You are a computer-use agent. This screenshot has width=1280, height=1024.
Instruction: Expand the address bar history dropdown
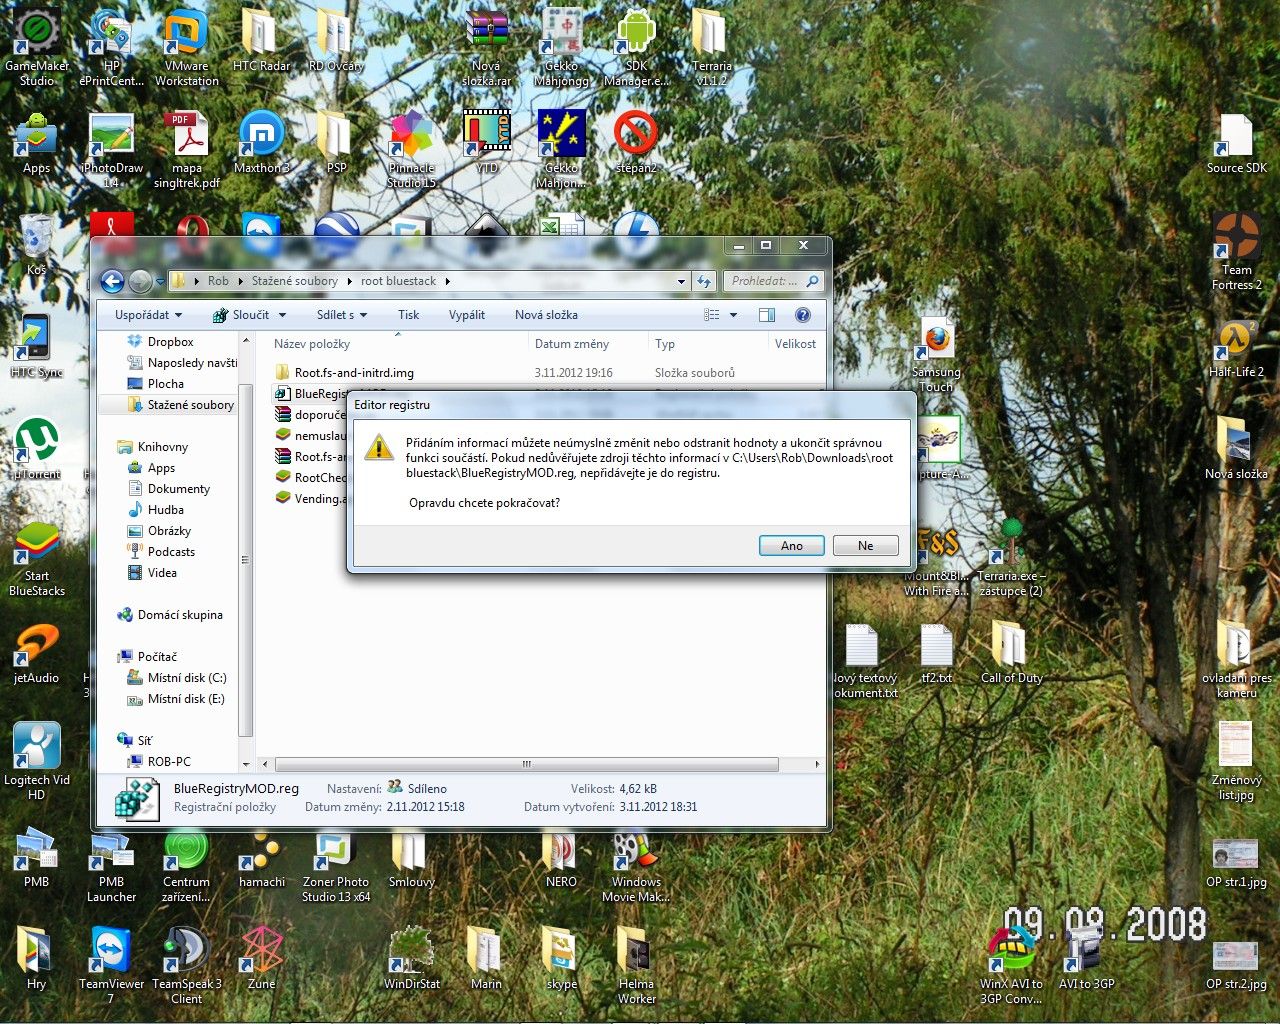pos(681,282)
